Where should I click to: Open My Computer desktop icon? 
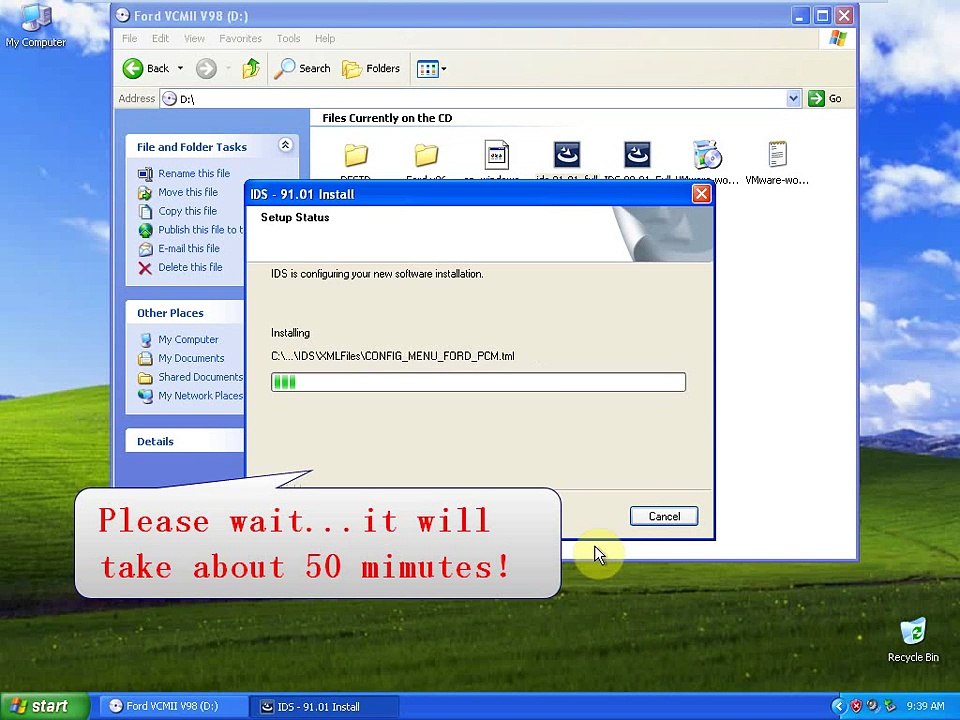click(x=36, y=24)
